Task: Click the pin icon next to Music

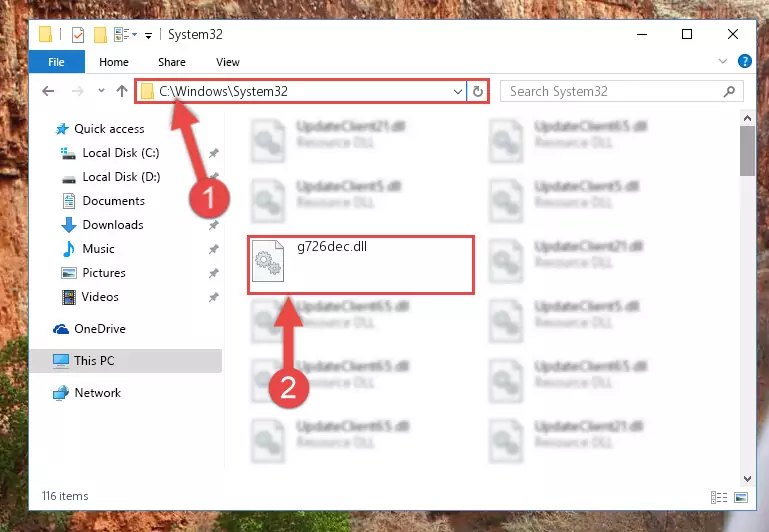Action: click(x=213, y=249)
